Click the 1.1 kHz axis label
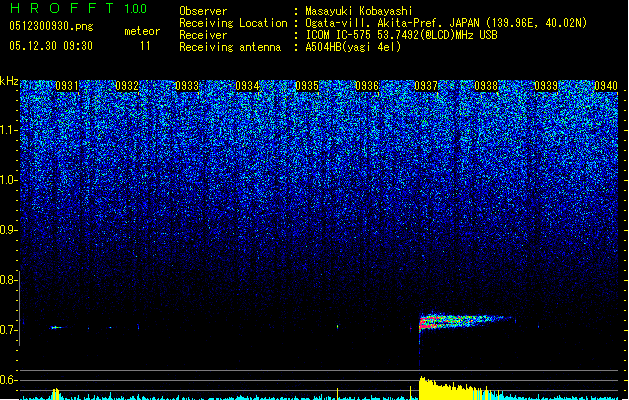This screenshot has height=400, width=629. pyautogui.click(x=8, y=130)
